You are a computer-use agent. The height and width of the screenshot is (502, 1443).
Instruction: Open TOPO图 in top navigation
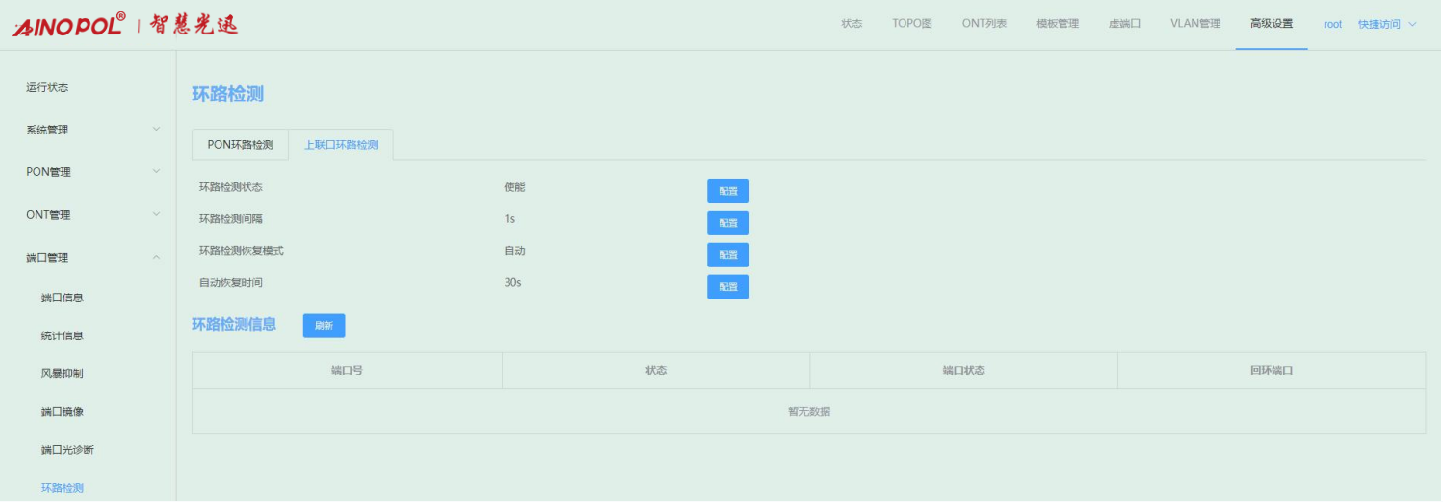pyautogui.click(x=912, y=24)
